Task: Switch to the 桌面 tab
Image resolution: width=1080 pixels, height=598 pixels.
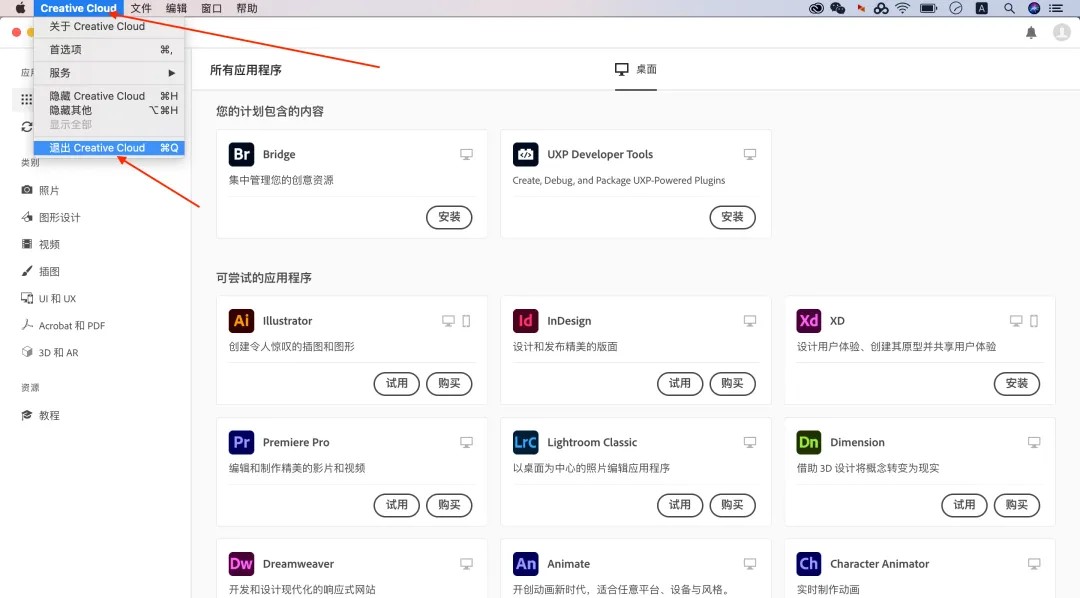Action: point(636,70)
